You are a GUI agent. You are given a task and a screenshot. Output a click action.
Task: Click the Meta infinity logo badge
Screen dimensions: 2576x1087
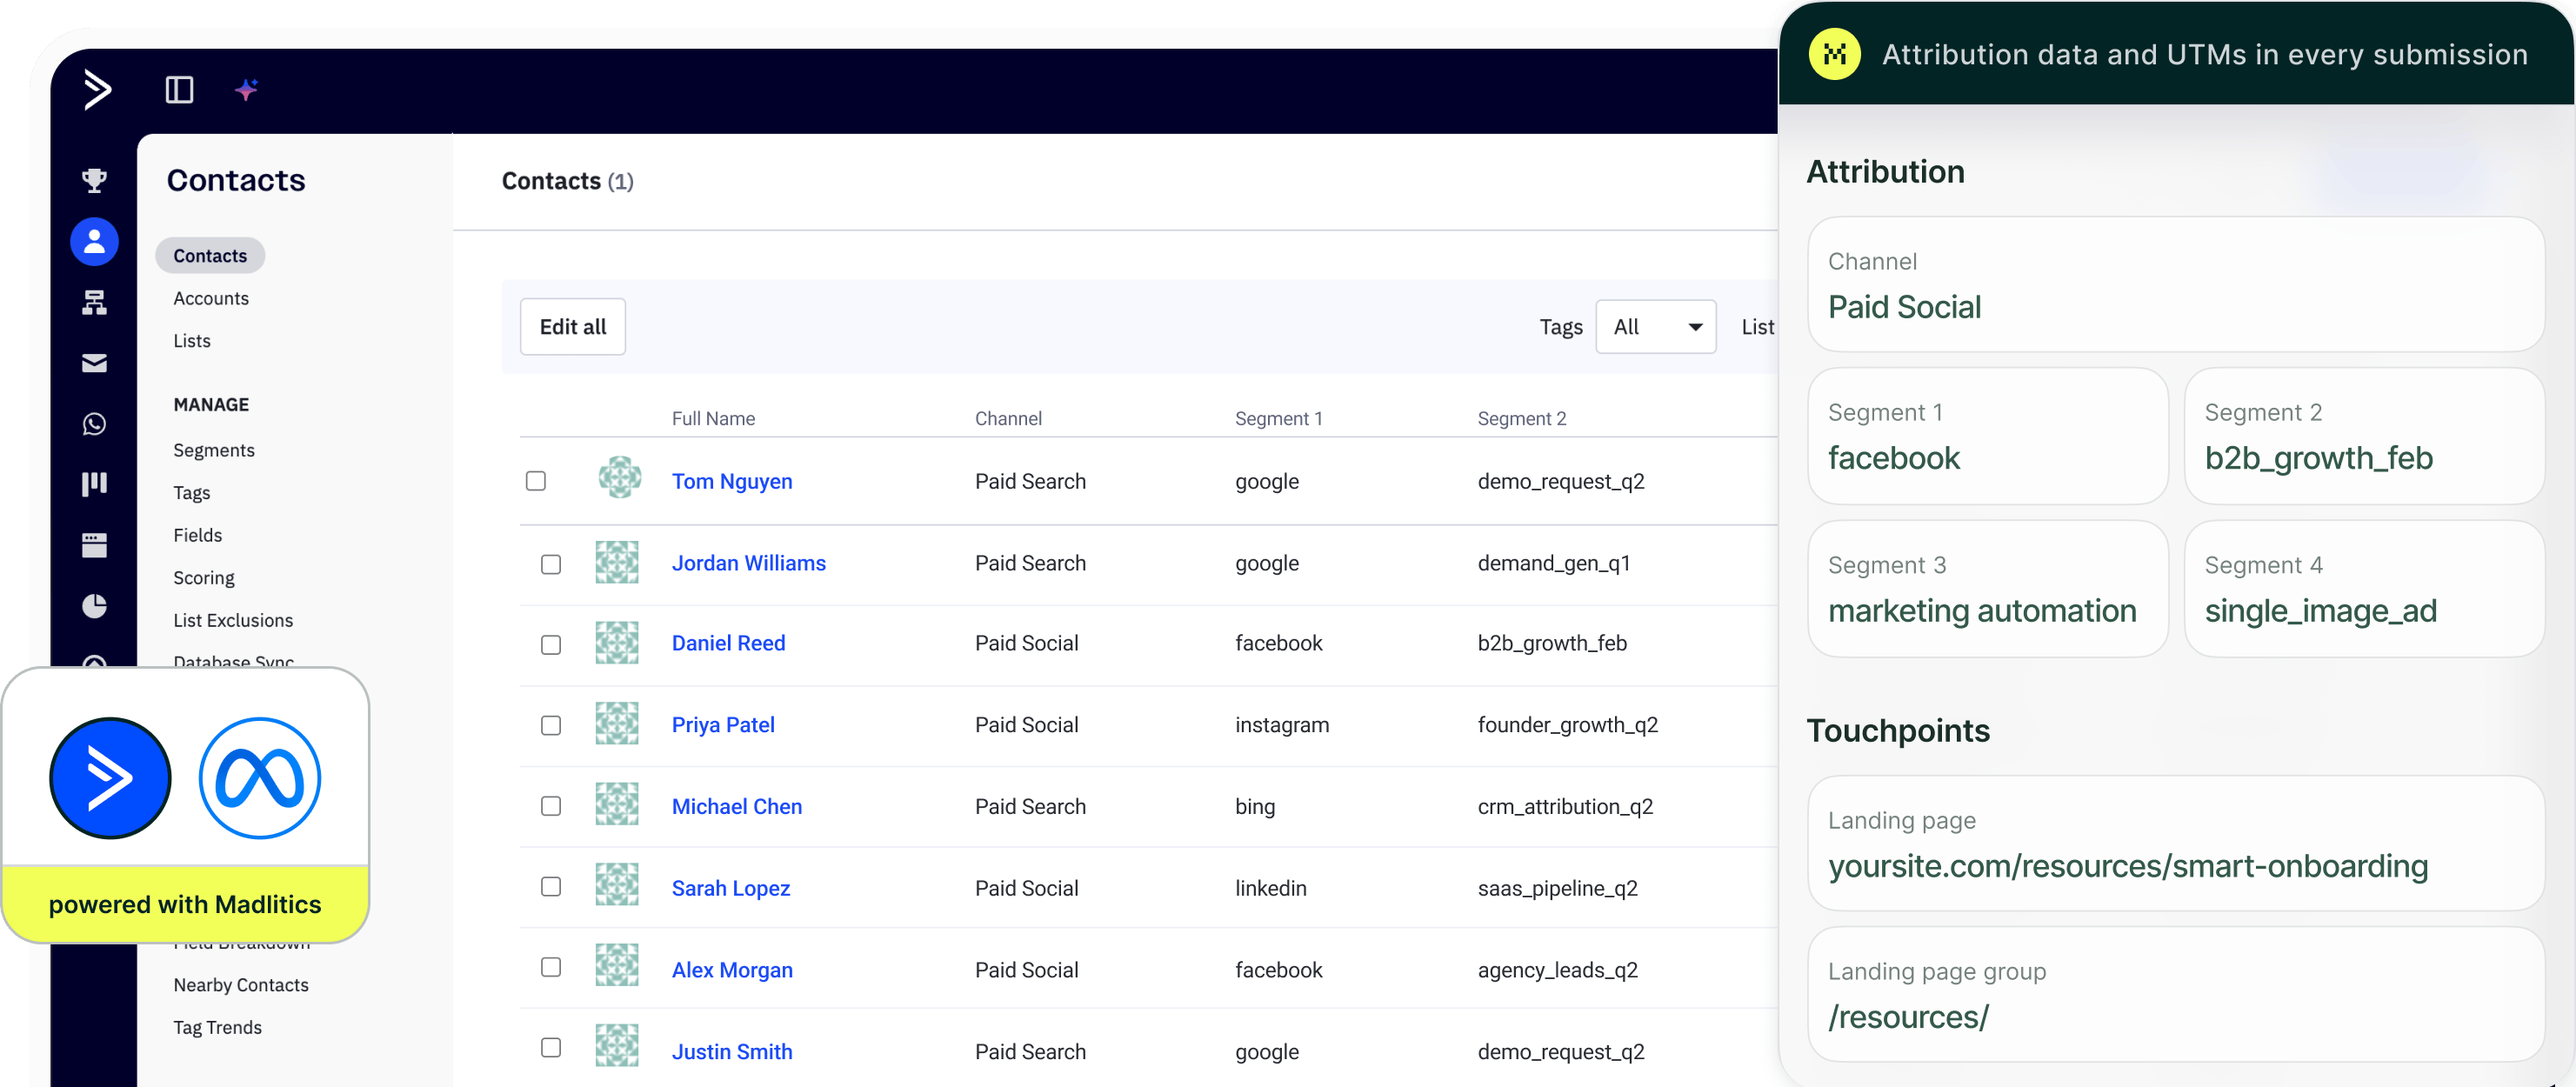[x=260, y=778]
